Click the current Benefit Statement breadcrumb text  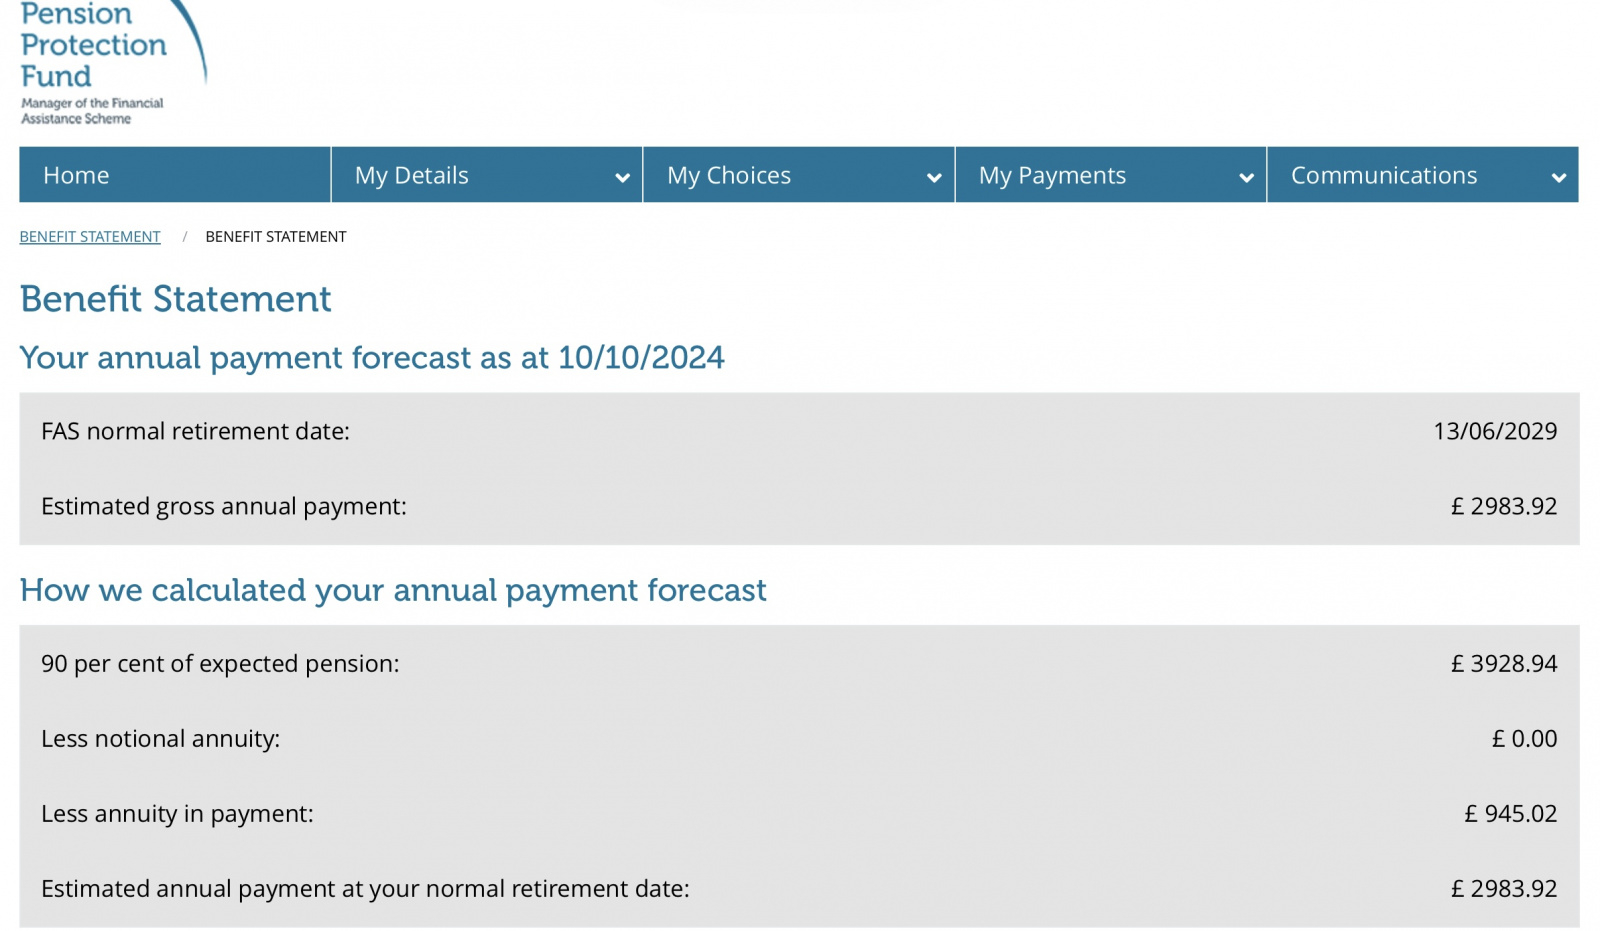pyautogui.click(x=276, y=237)
